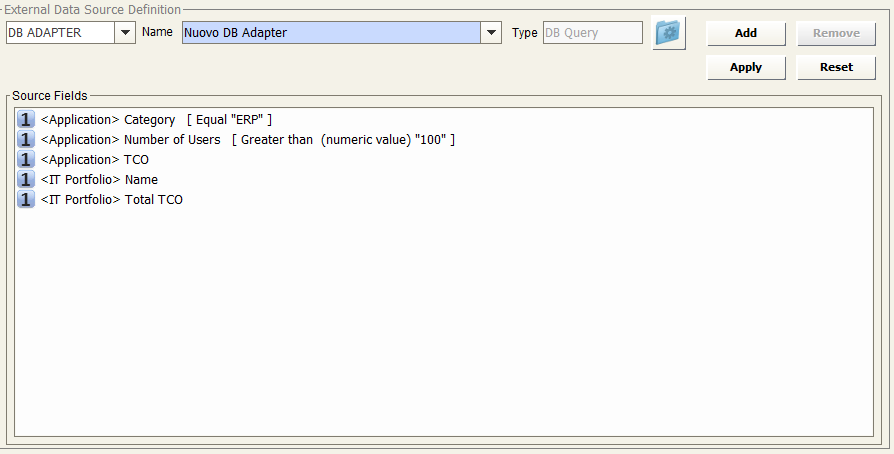The image size is (894, 454).
Task: Click the numeric icon beside Number of Users
Action: tap(26, 140)
